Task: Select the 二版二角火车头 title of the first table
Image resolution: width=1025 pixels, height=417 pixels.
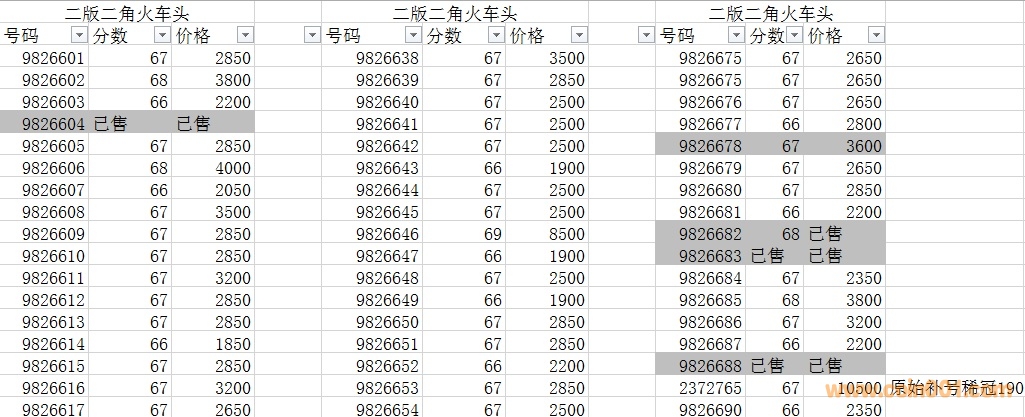Action: click(126, 13)
